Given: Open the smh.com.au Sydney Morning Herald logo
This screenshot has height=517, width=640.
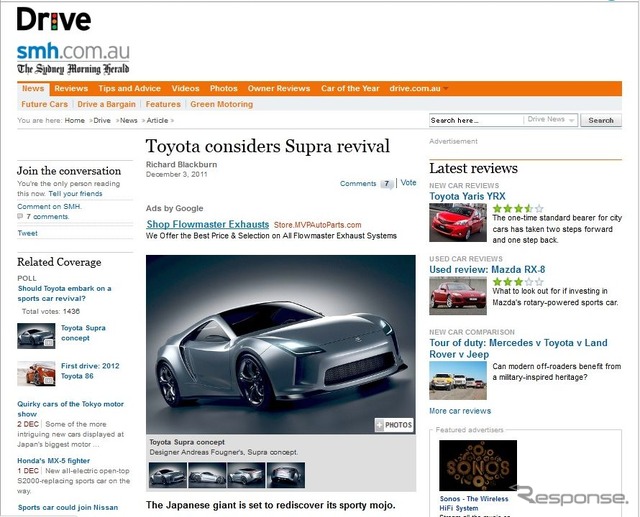Looking at the screenshot, I should click(x=73, y=58).
